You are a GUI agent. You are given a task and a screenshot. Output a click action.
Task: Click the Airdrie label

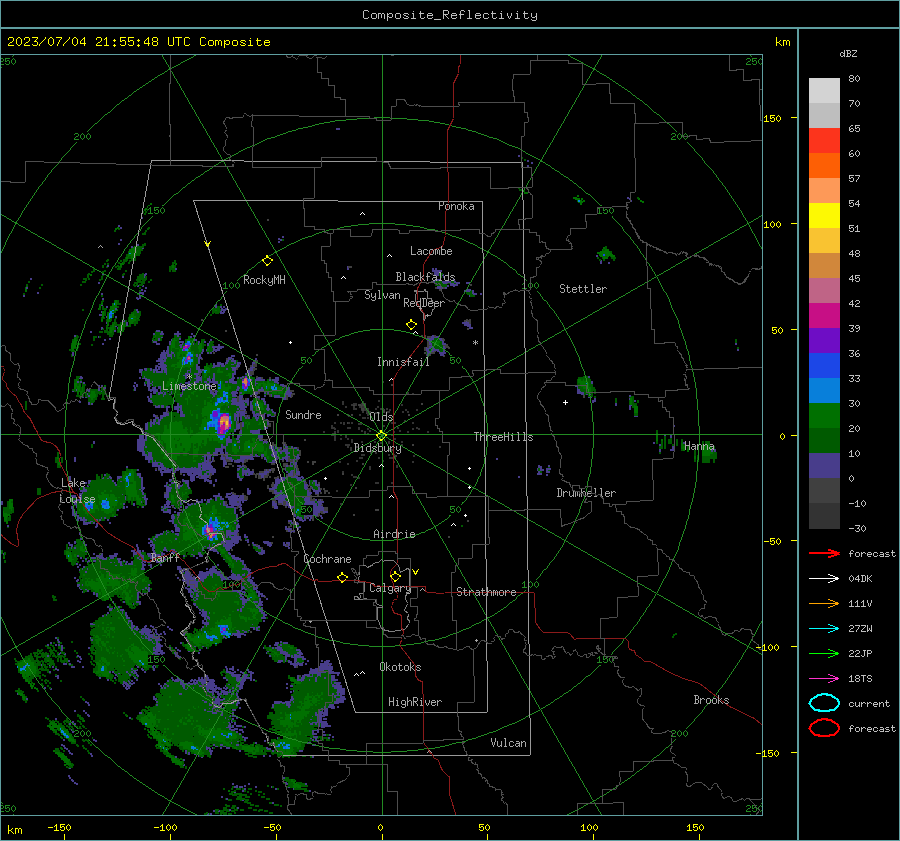click(x=394, y=534)
